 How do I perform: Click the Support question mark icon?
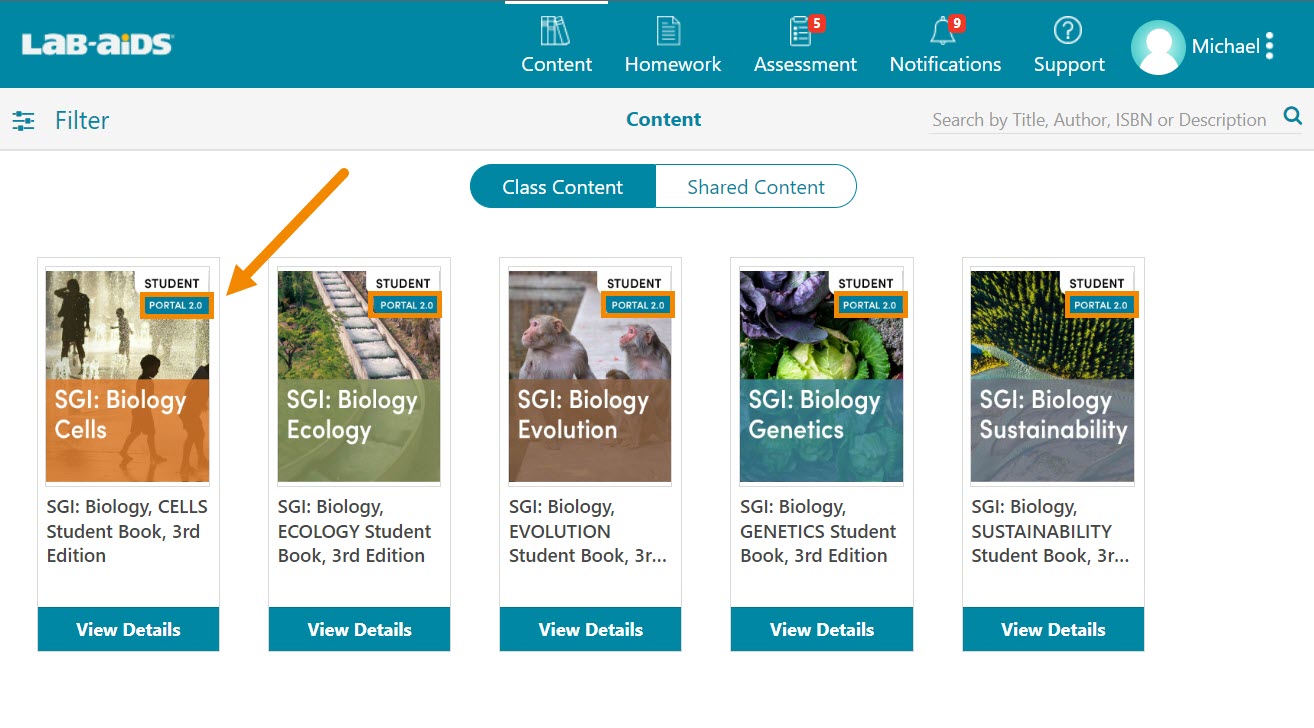coord(1068,32)
